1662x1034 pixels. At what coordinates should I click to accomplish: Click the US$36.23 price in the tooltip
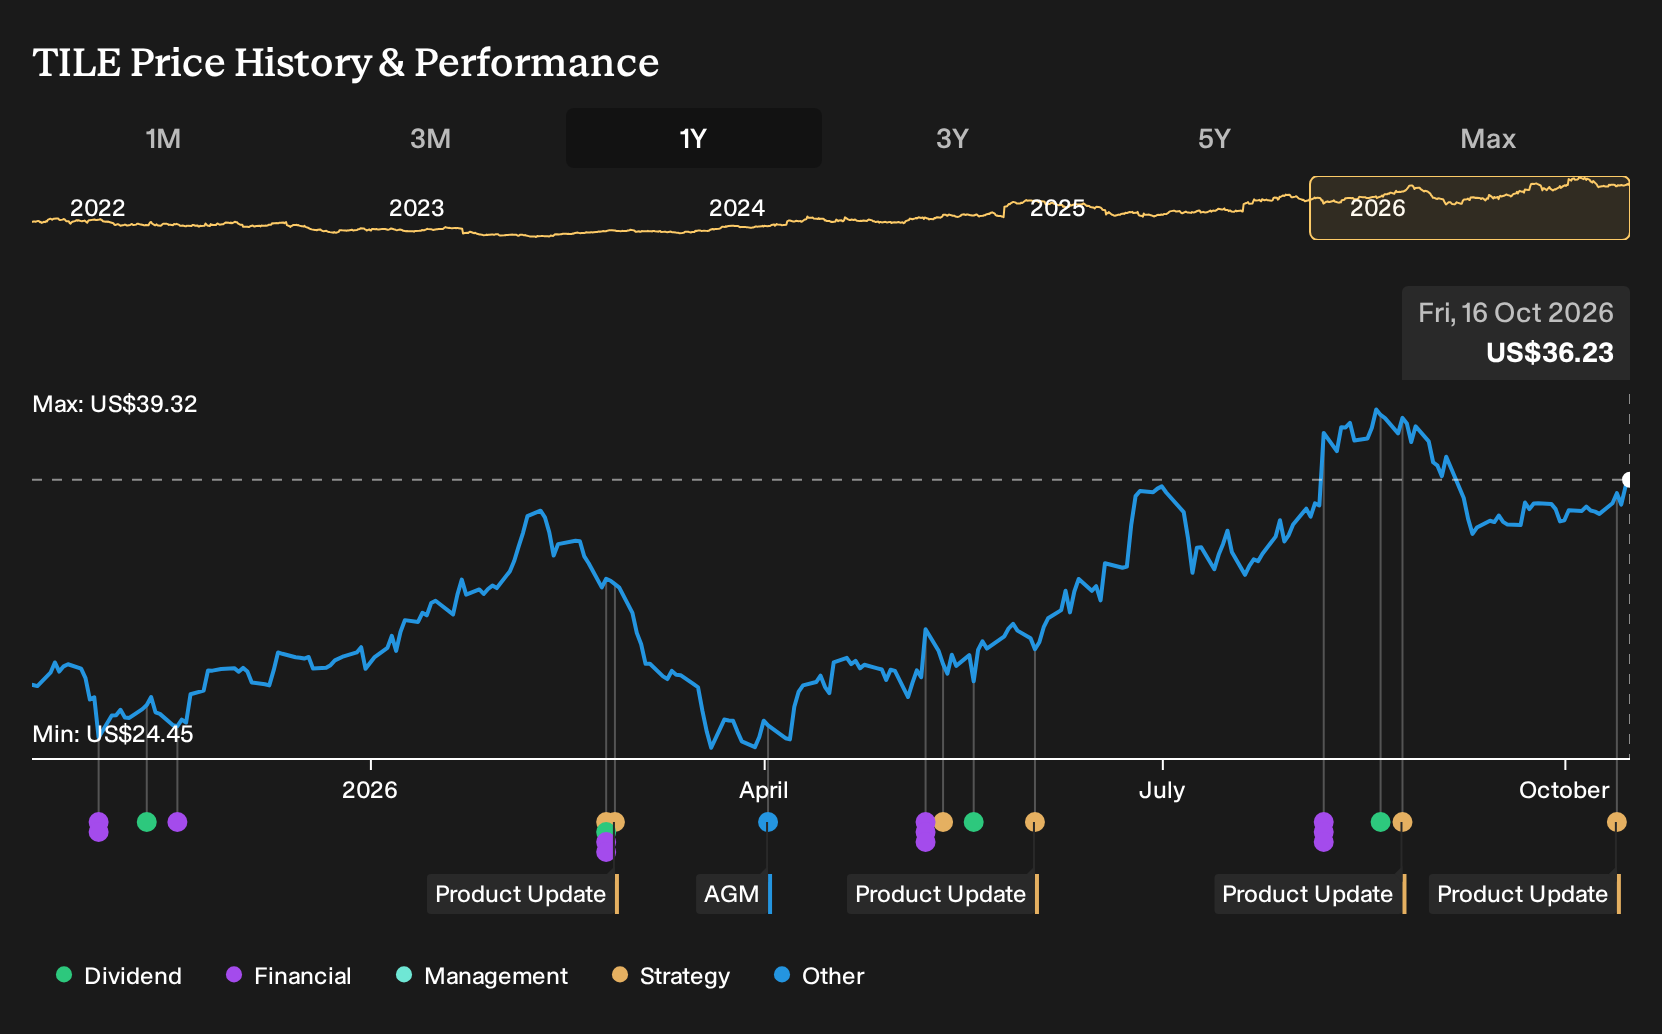pos(1550,353)
